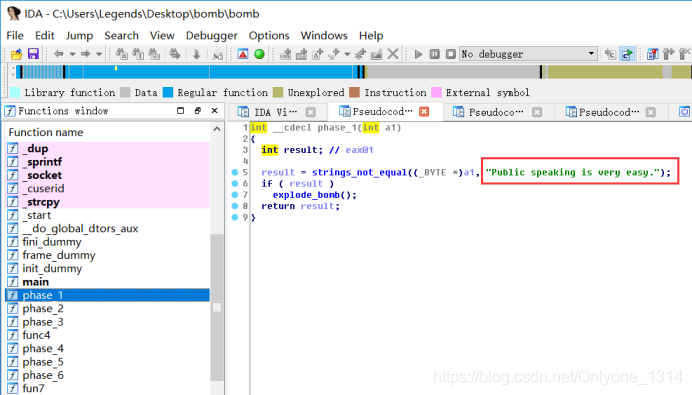Select _socket in functions list
Screen dimensions: 692x395
(108, 175)
